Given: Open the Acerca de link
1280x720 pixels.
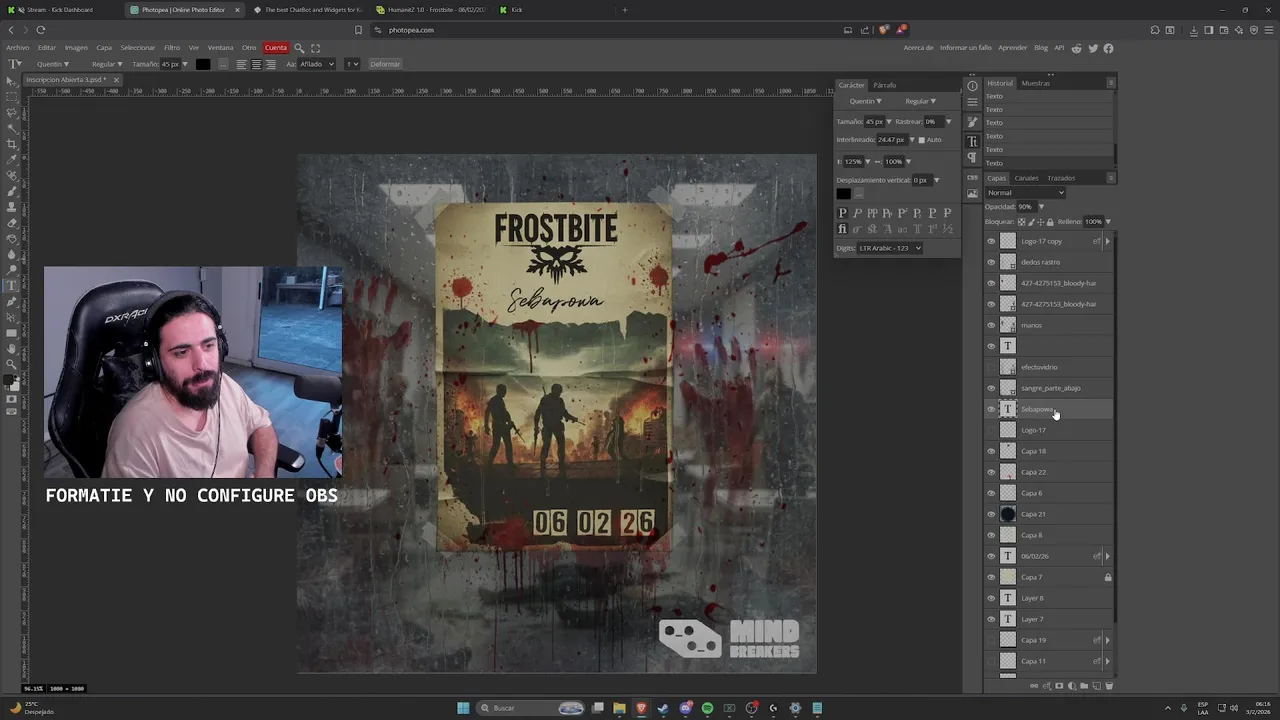Looking at the screenshot, I should point(918,47).
